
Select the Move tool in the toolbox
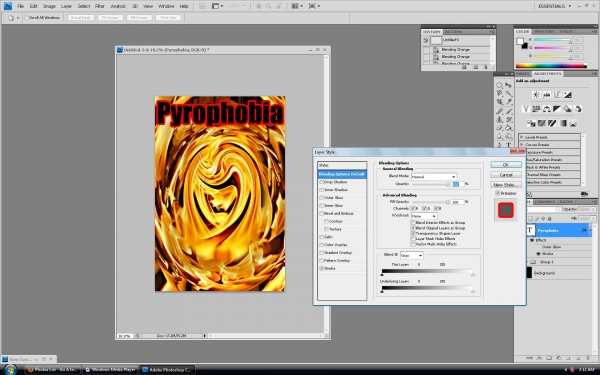[509, 85]
